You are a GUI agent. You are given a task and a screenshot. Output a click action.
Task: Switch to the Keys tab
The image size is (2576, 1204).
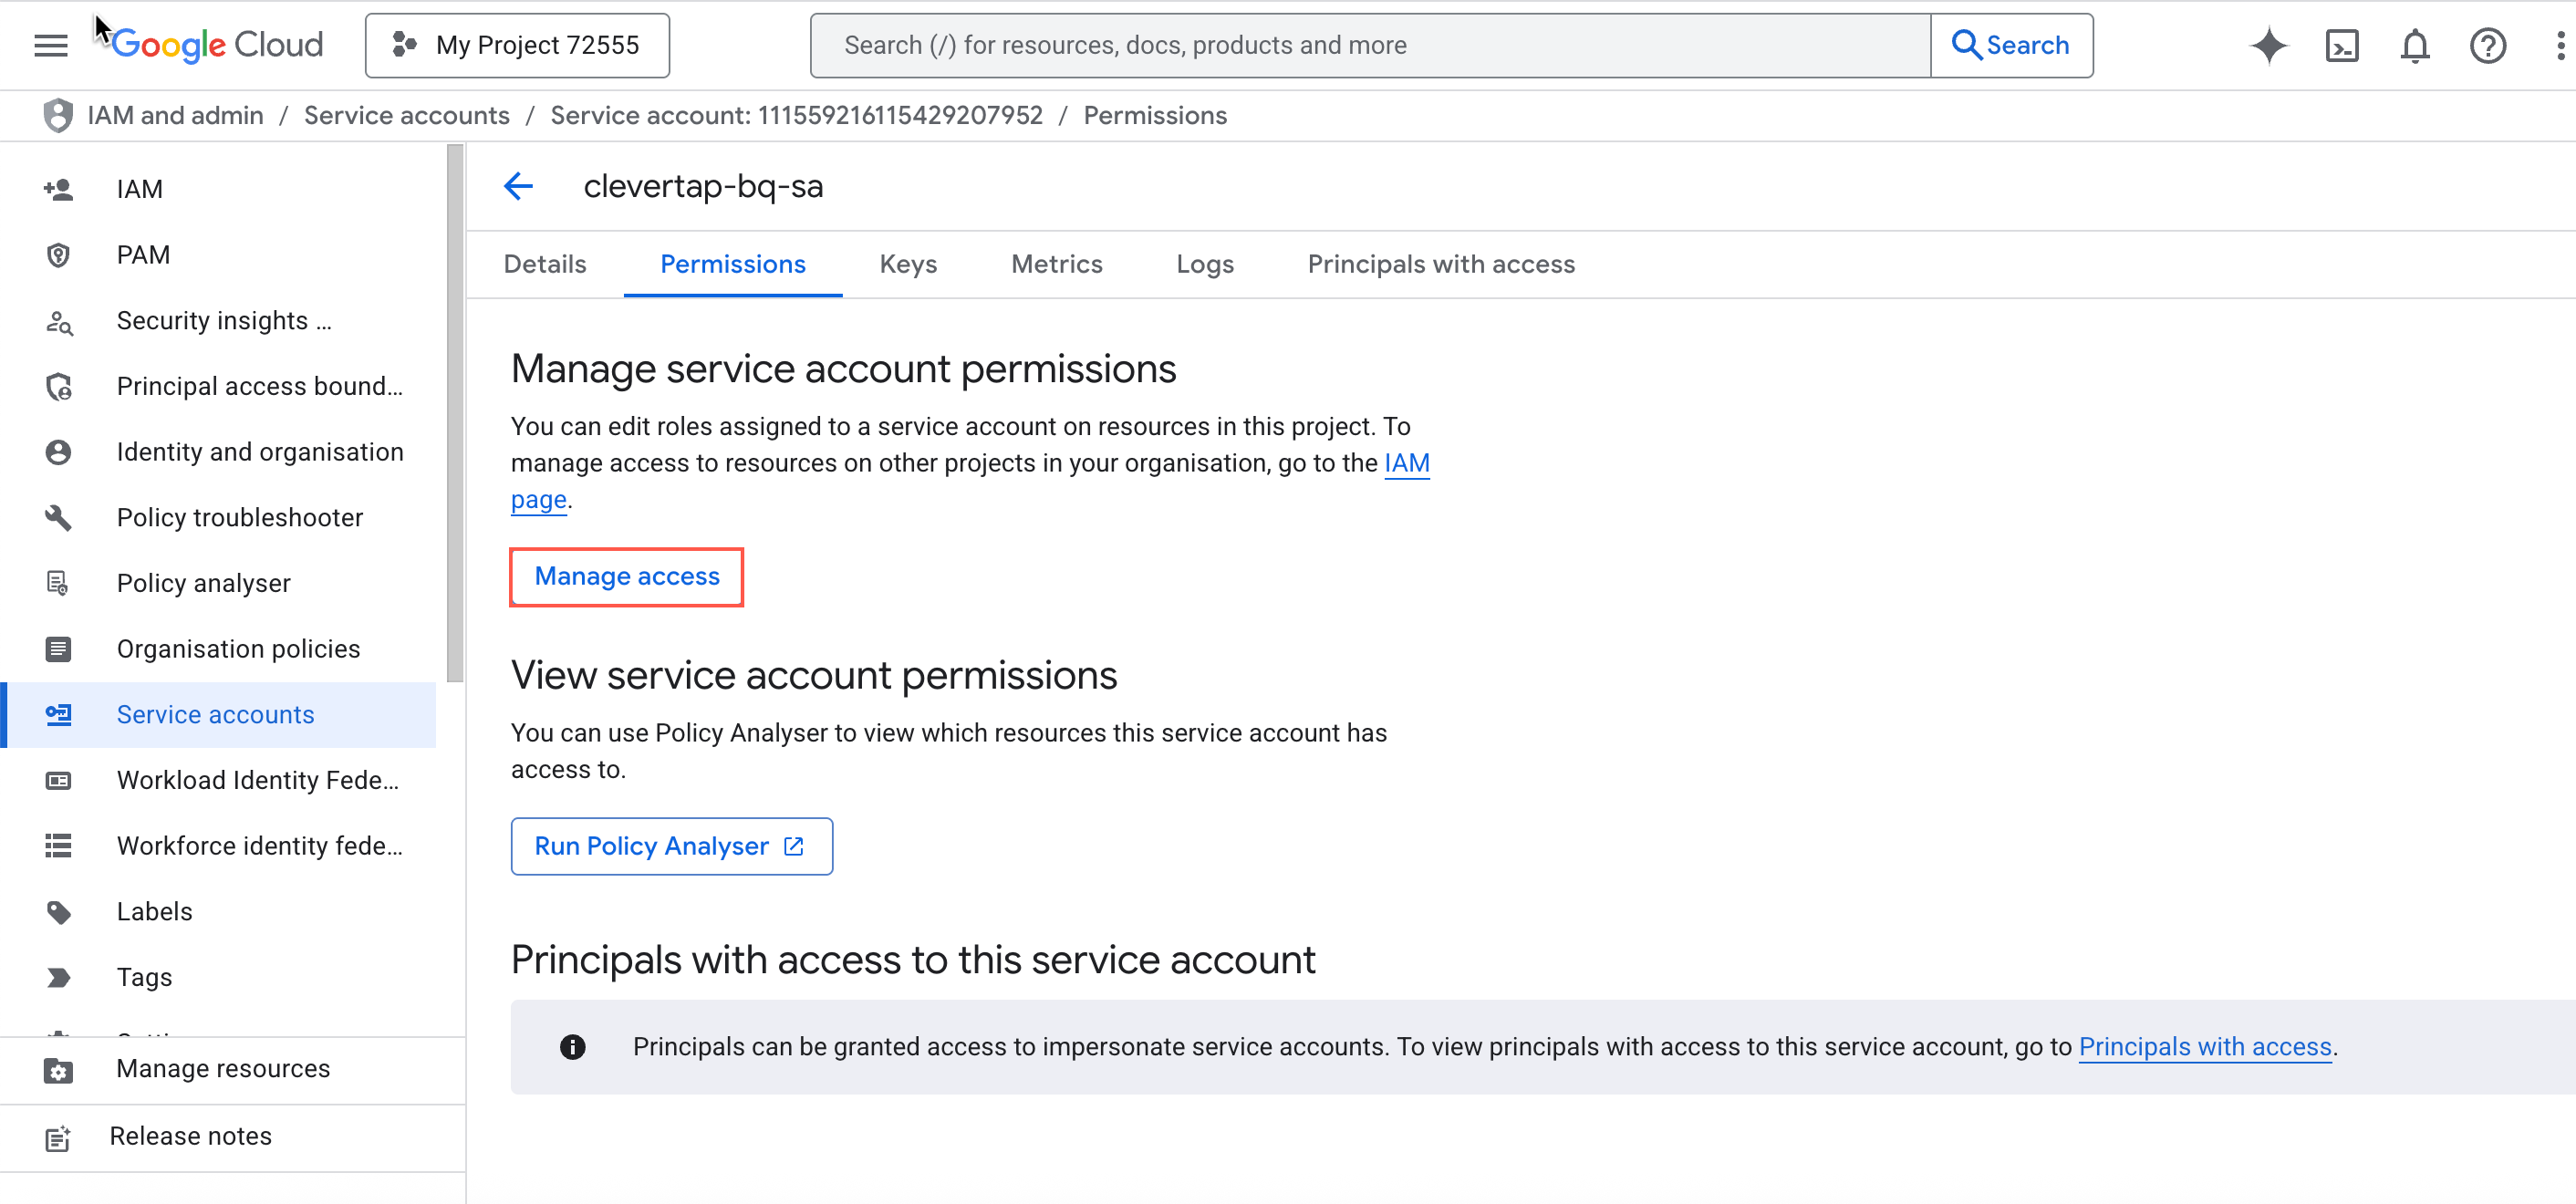(x=907, y=264)
